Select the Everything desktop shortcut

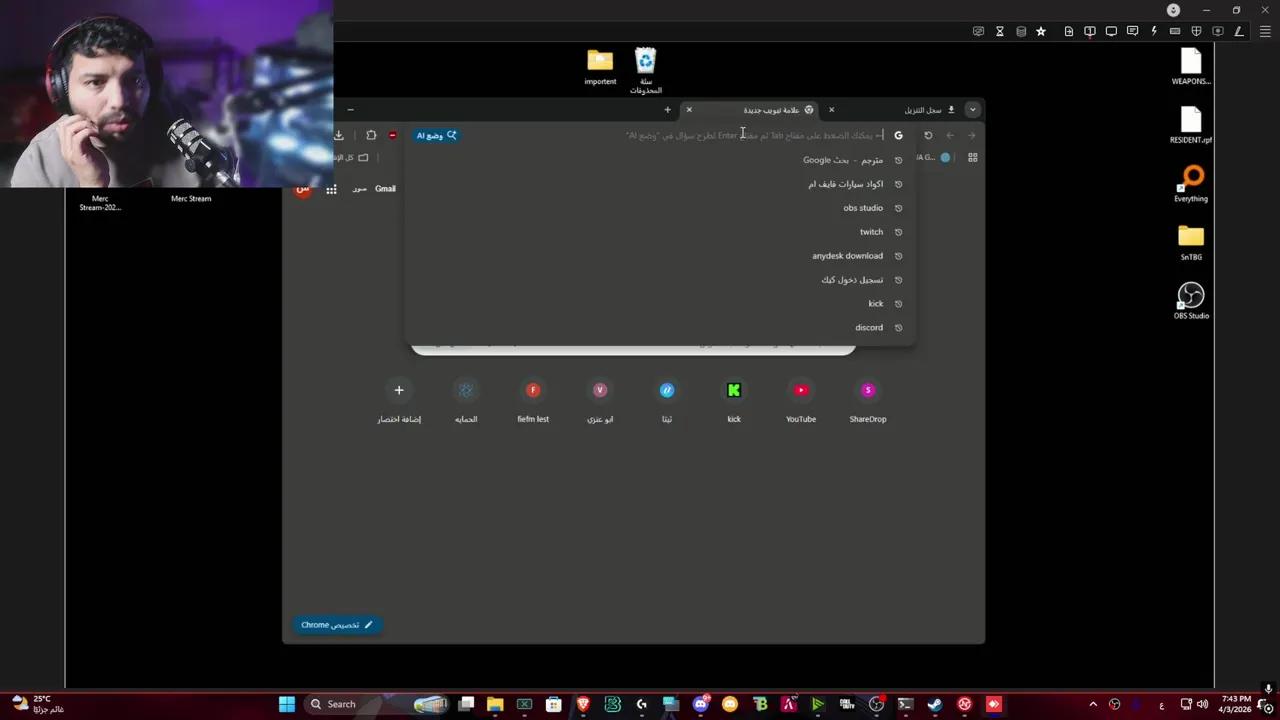click(1191, 184)
